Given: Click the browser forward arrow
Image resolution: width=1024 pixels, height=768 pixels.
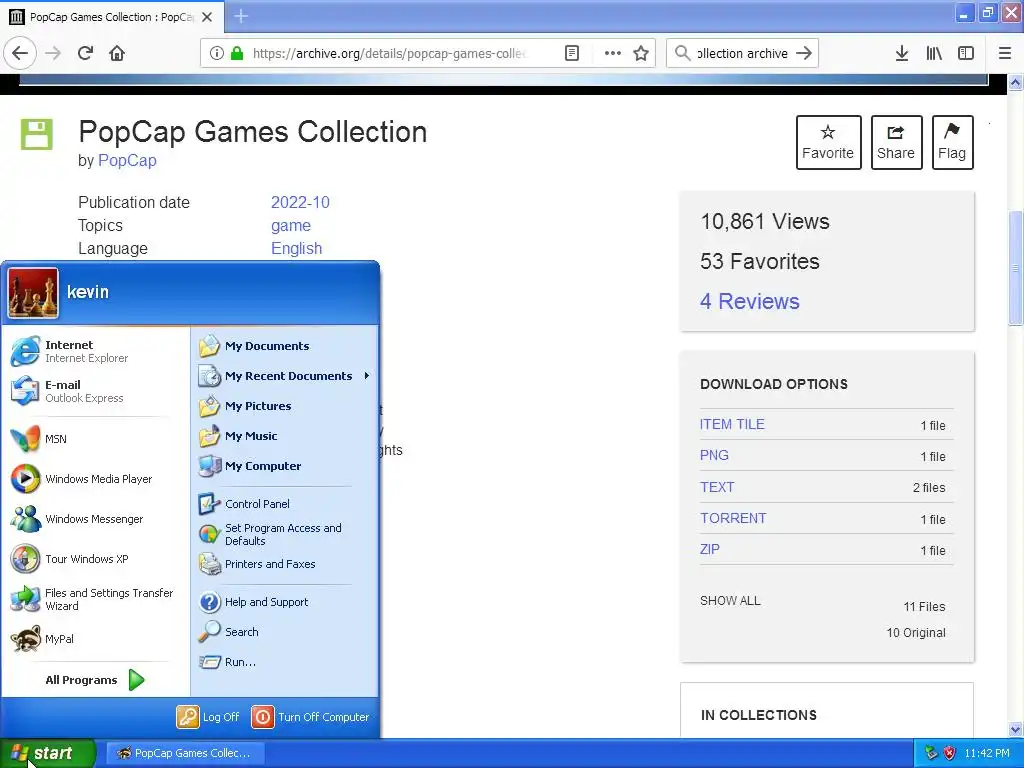Looking at the screenshot, I should click(53, 53).
